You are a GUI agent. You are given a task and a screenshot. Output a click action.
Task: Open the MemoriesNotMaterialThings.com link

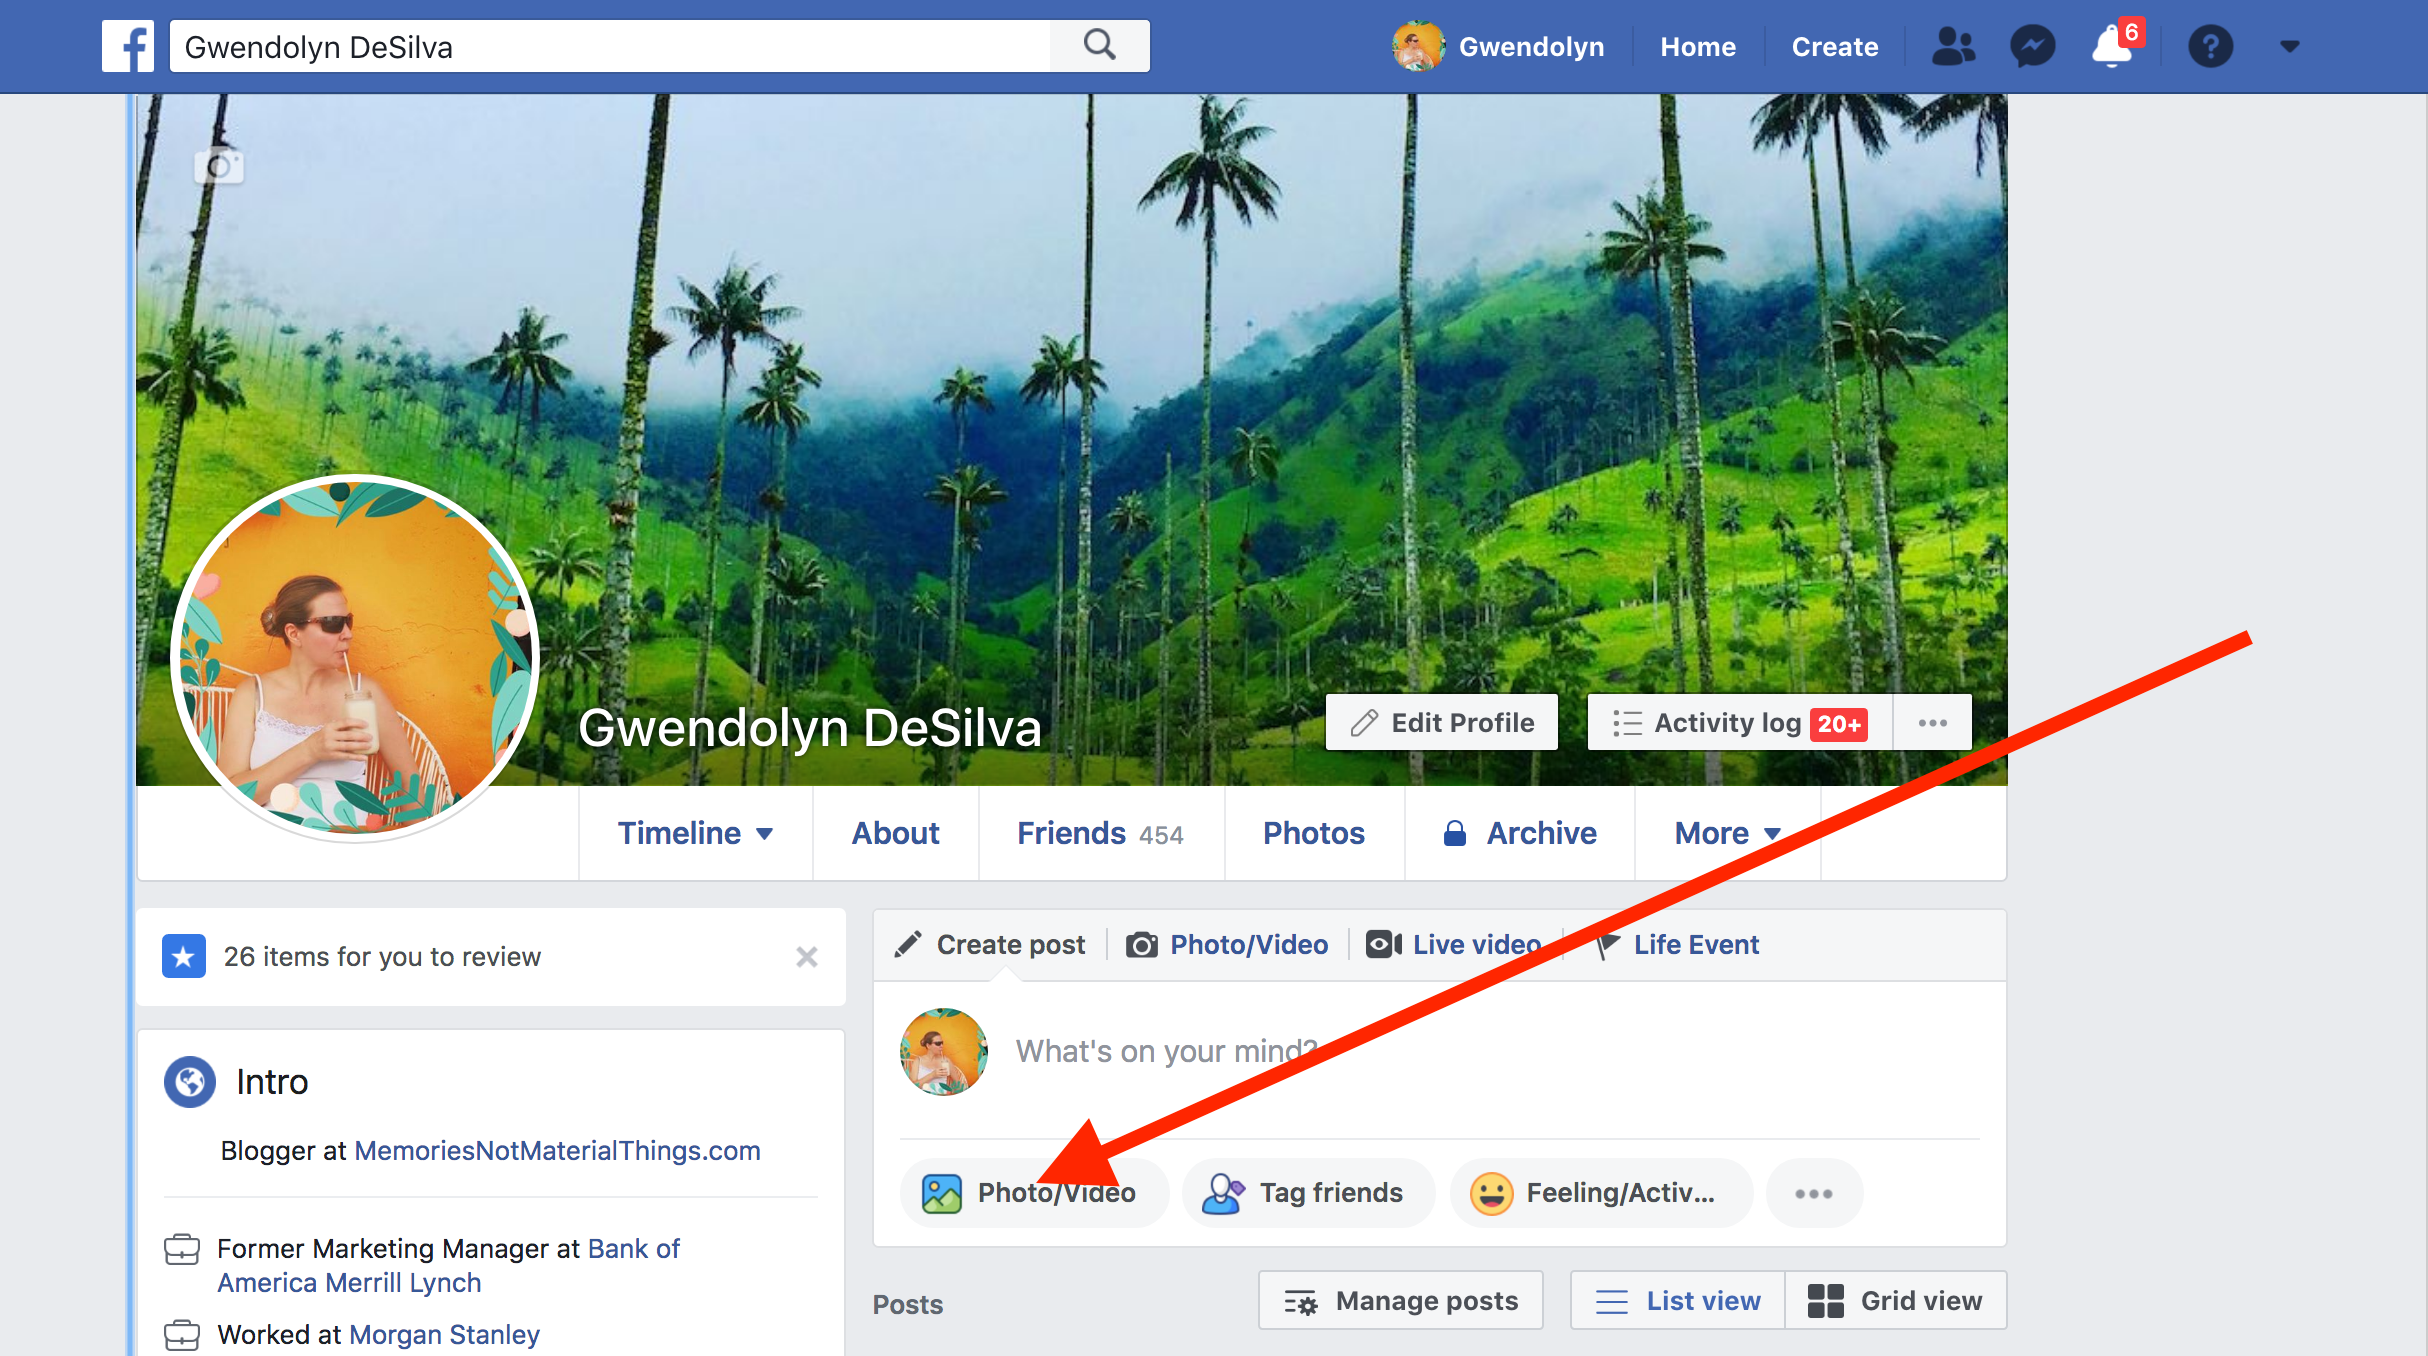(556, 1150)
